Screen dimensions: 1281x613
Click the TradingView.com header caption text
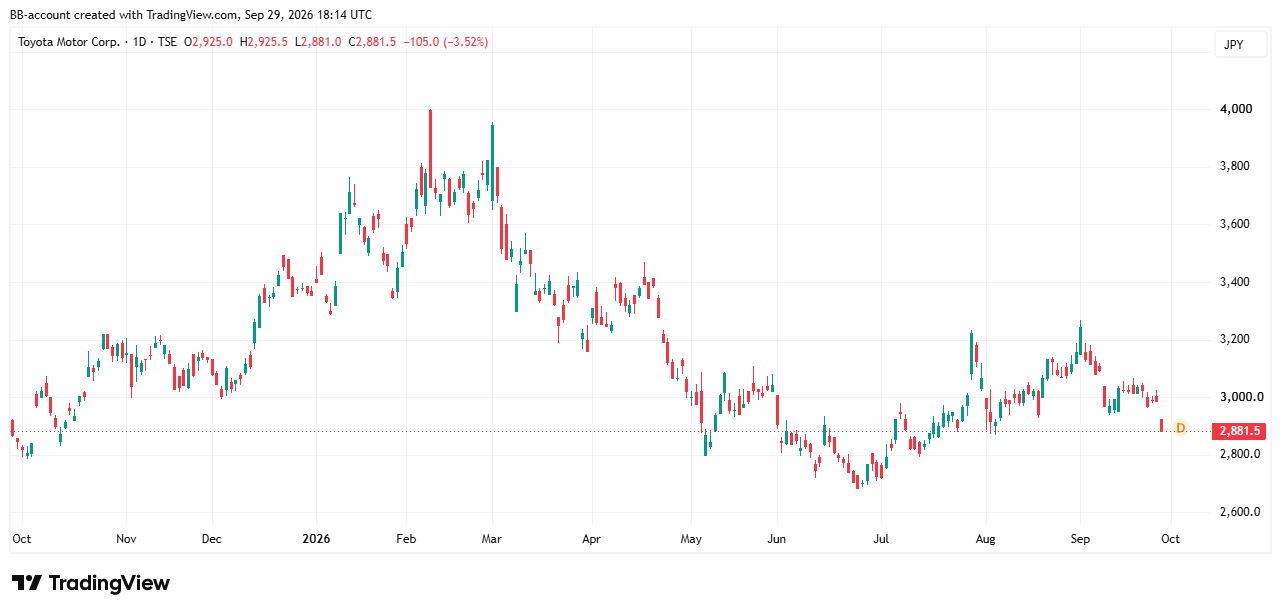(x=191, y=15)
